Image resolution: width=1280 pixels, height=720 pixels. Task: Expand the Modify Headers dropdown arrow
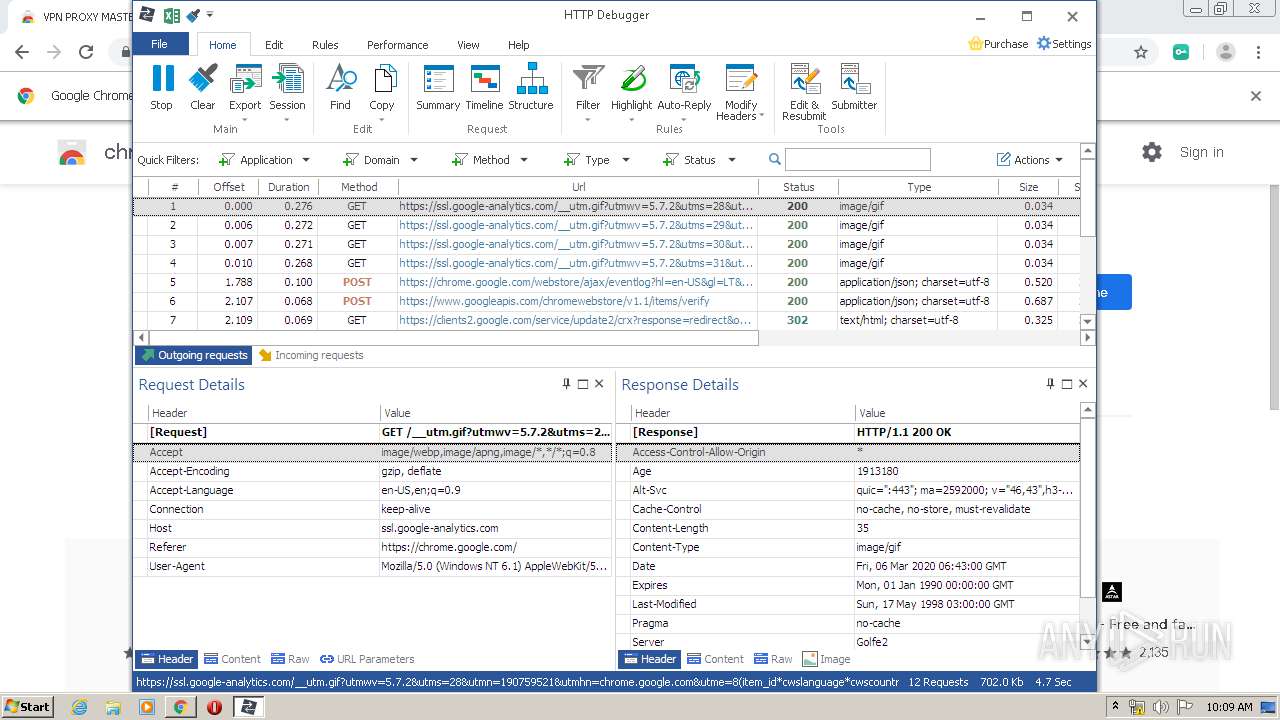point(762,116)
